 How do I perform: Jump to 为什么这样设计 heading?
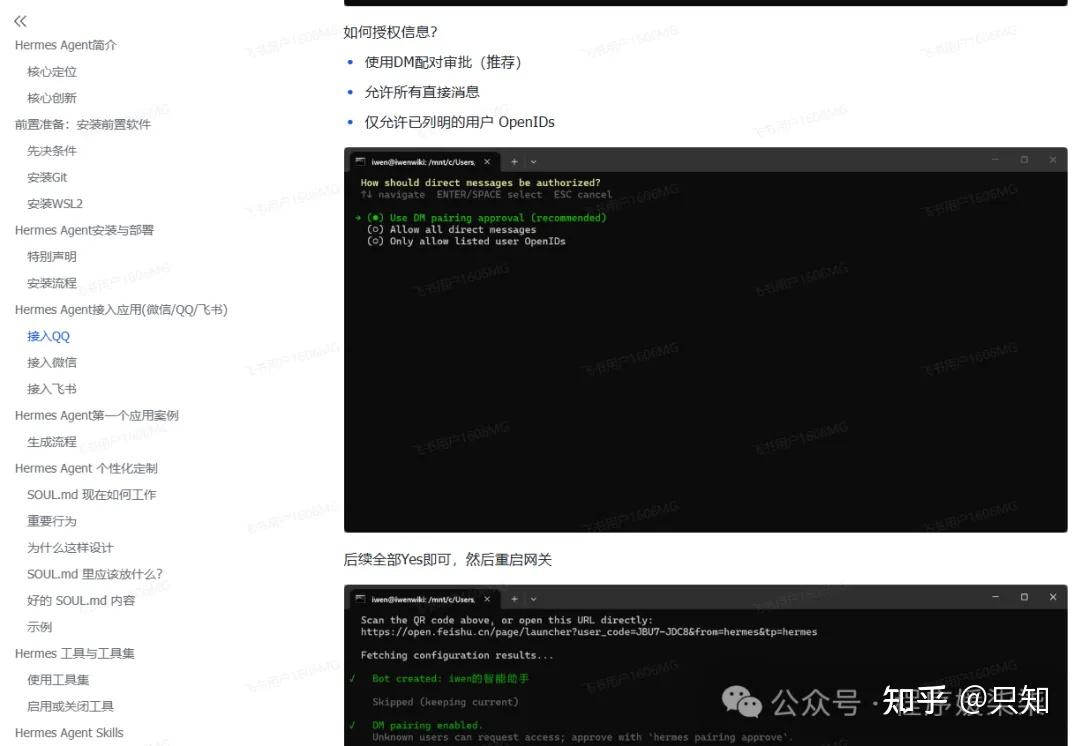tap(70, 548)
